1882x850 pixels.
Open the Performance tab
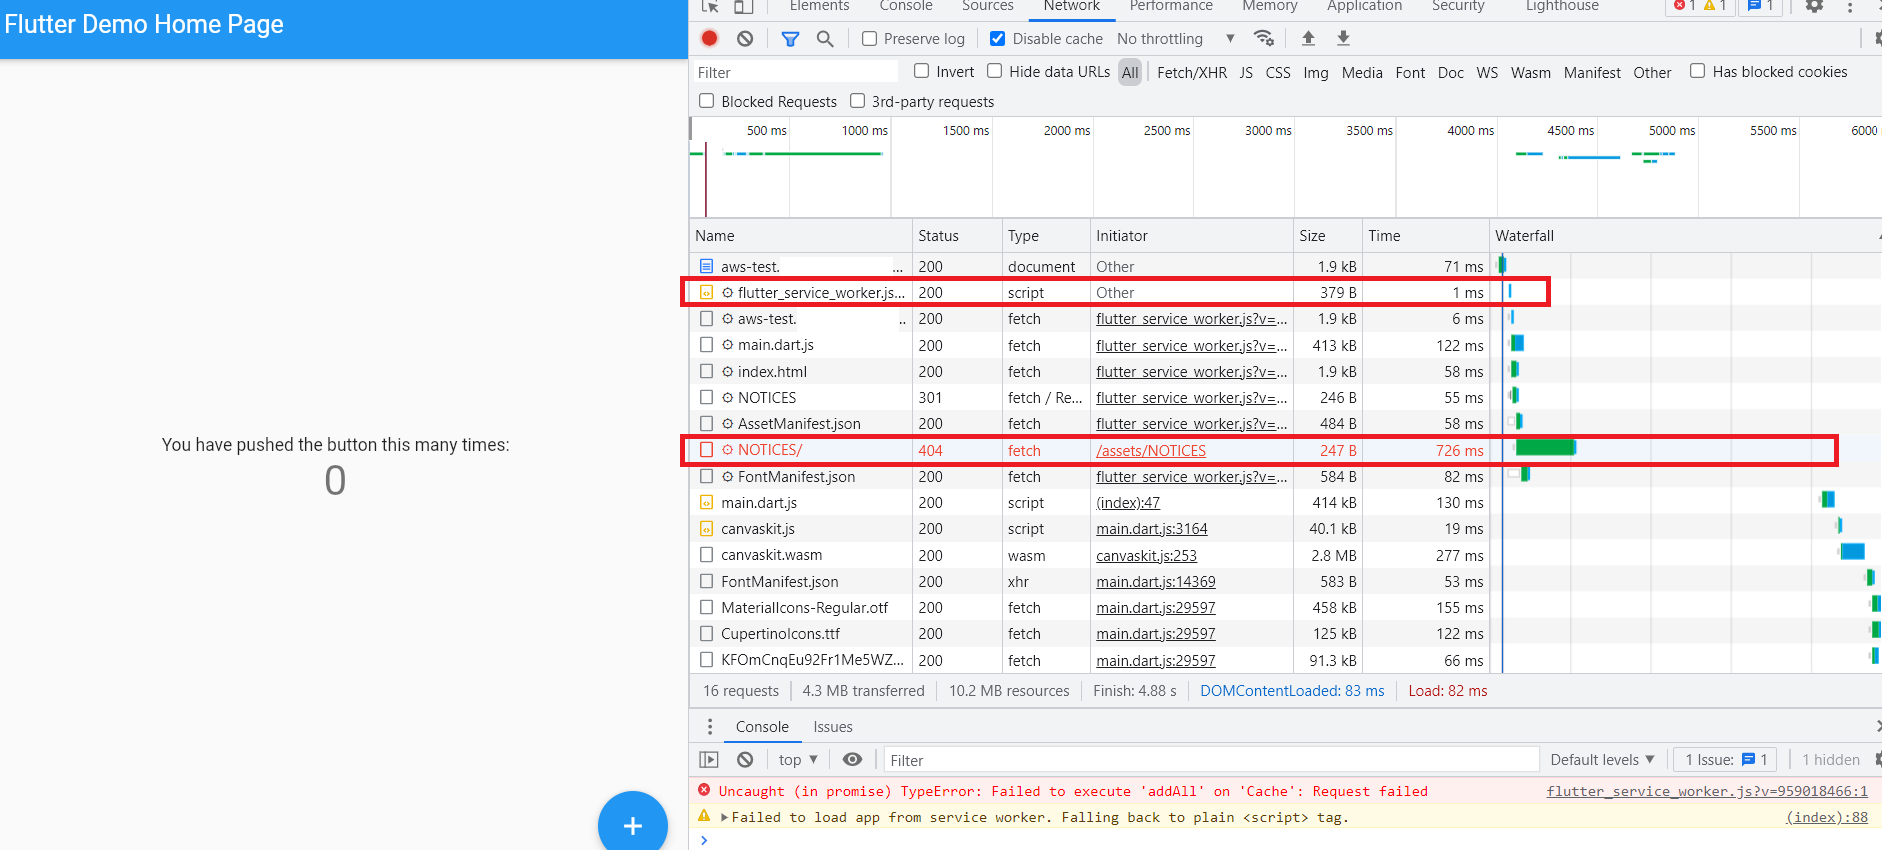pyautogui.click(x=1171, y=6)
